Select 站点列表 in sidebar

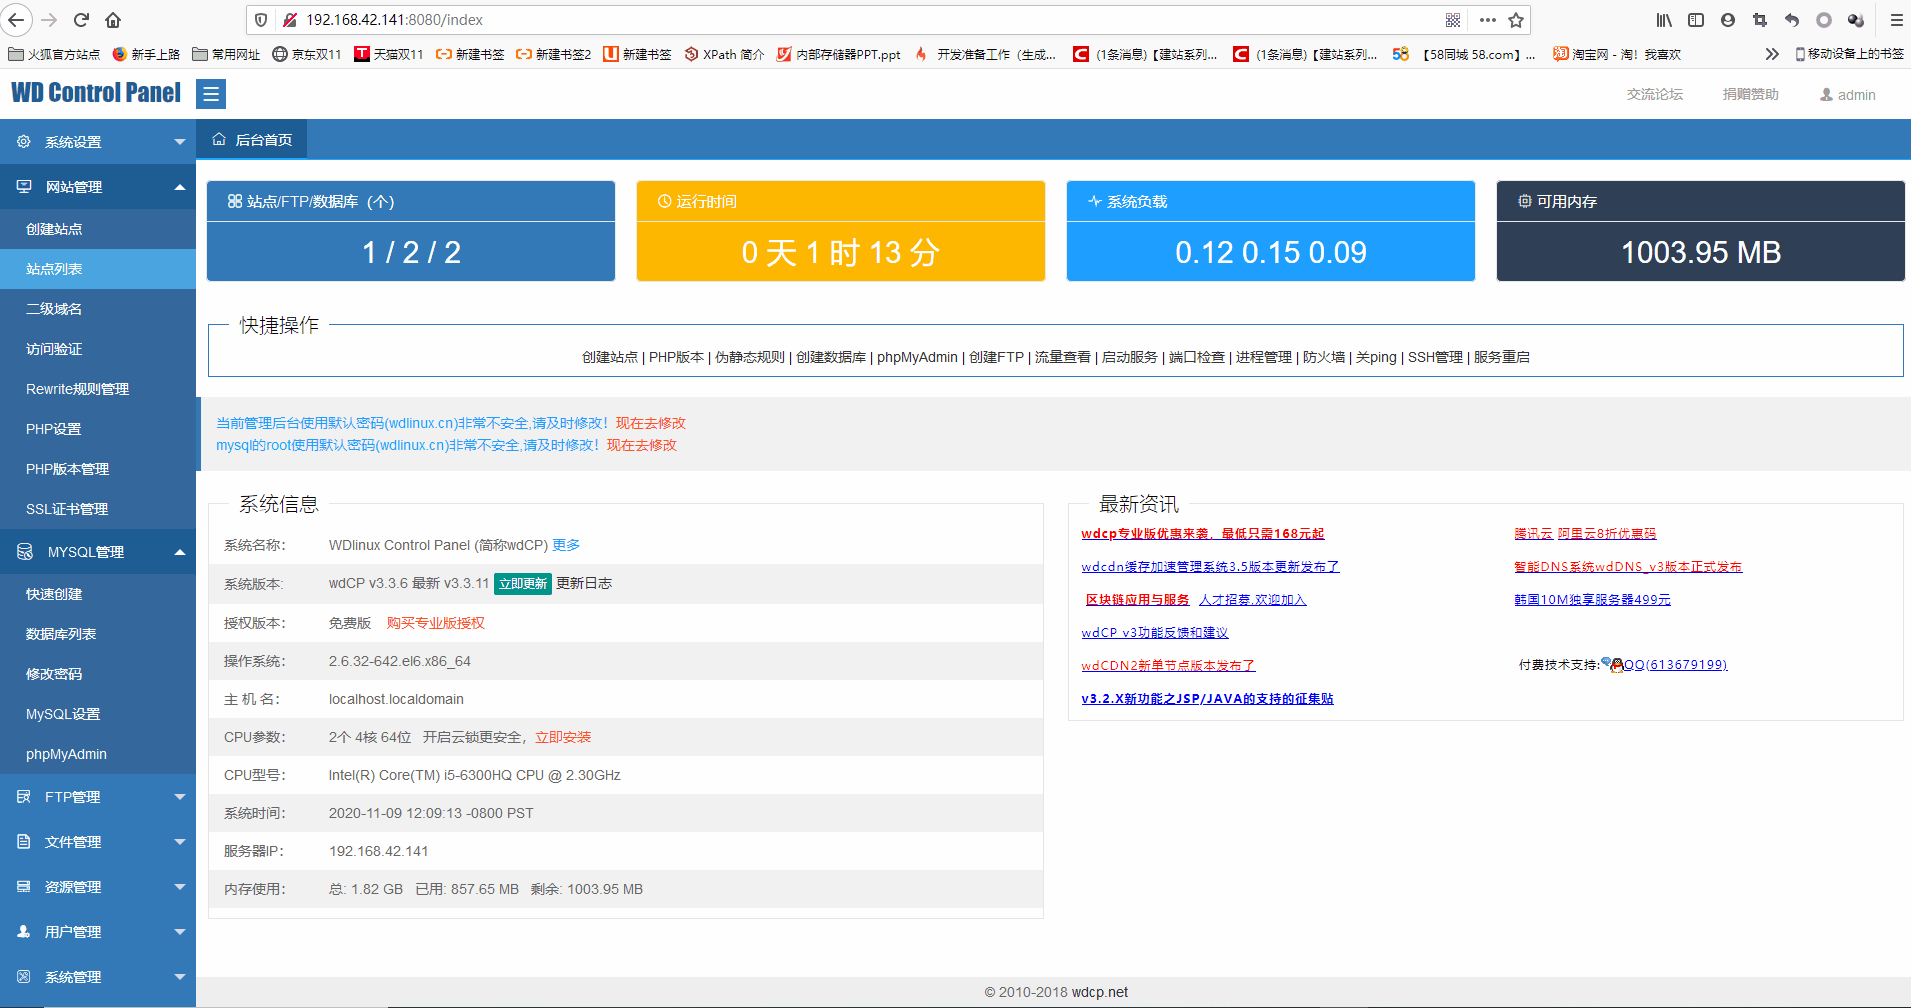click(98, 269)
